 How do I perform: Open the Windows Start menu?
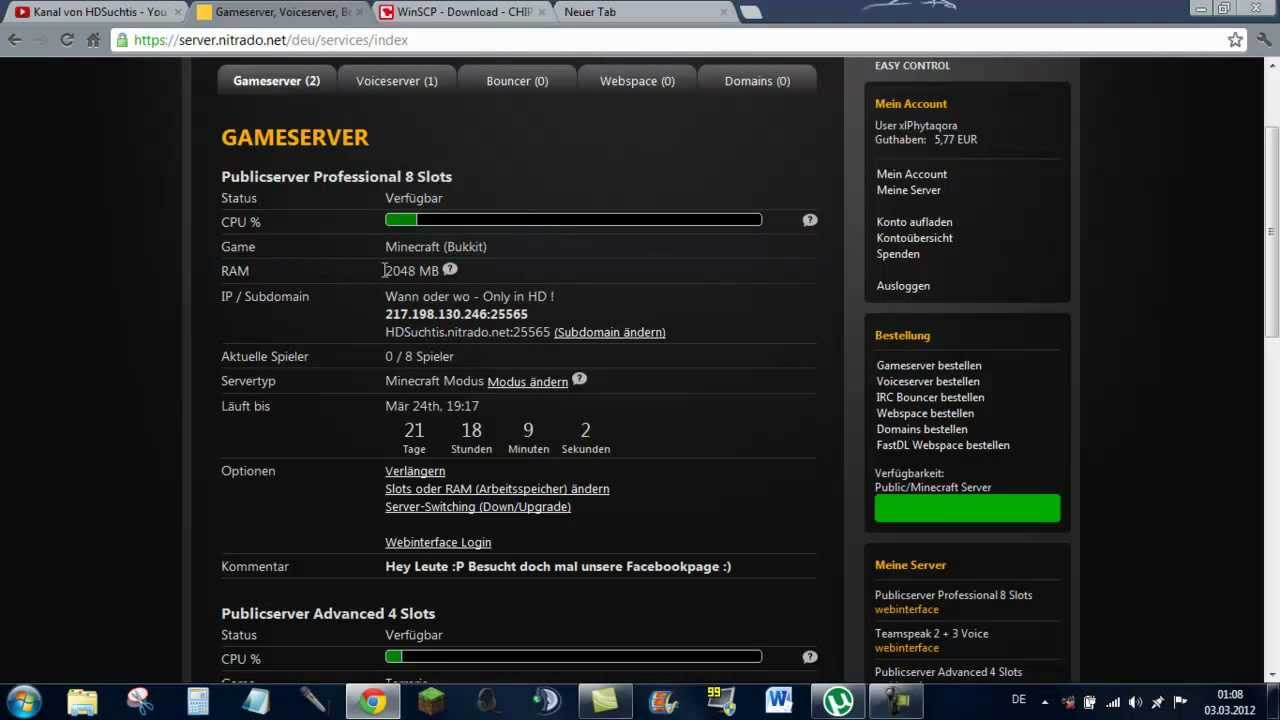click(x=23, y=701)
